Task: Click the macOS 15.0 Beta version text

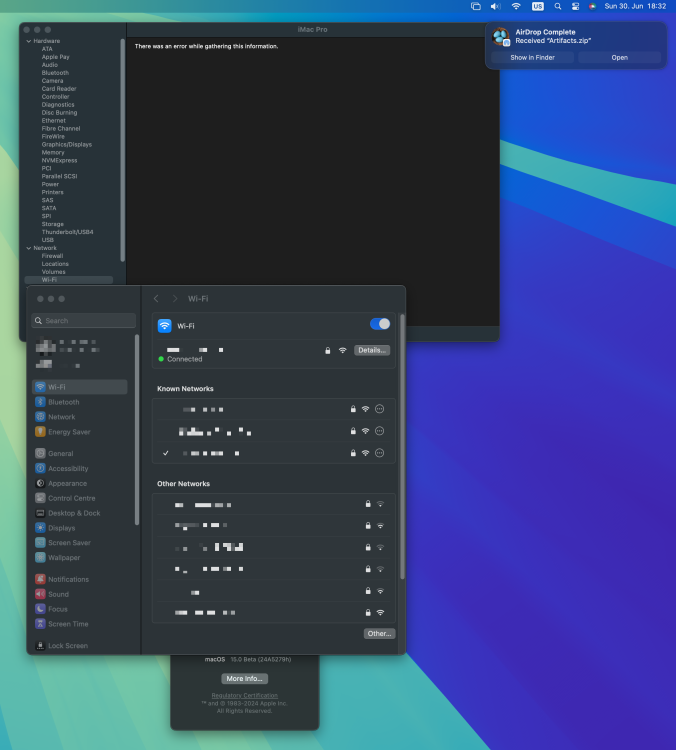Action: click(248, 659)
